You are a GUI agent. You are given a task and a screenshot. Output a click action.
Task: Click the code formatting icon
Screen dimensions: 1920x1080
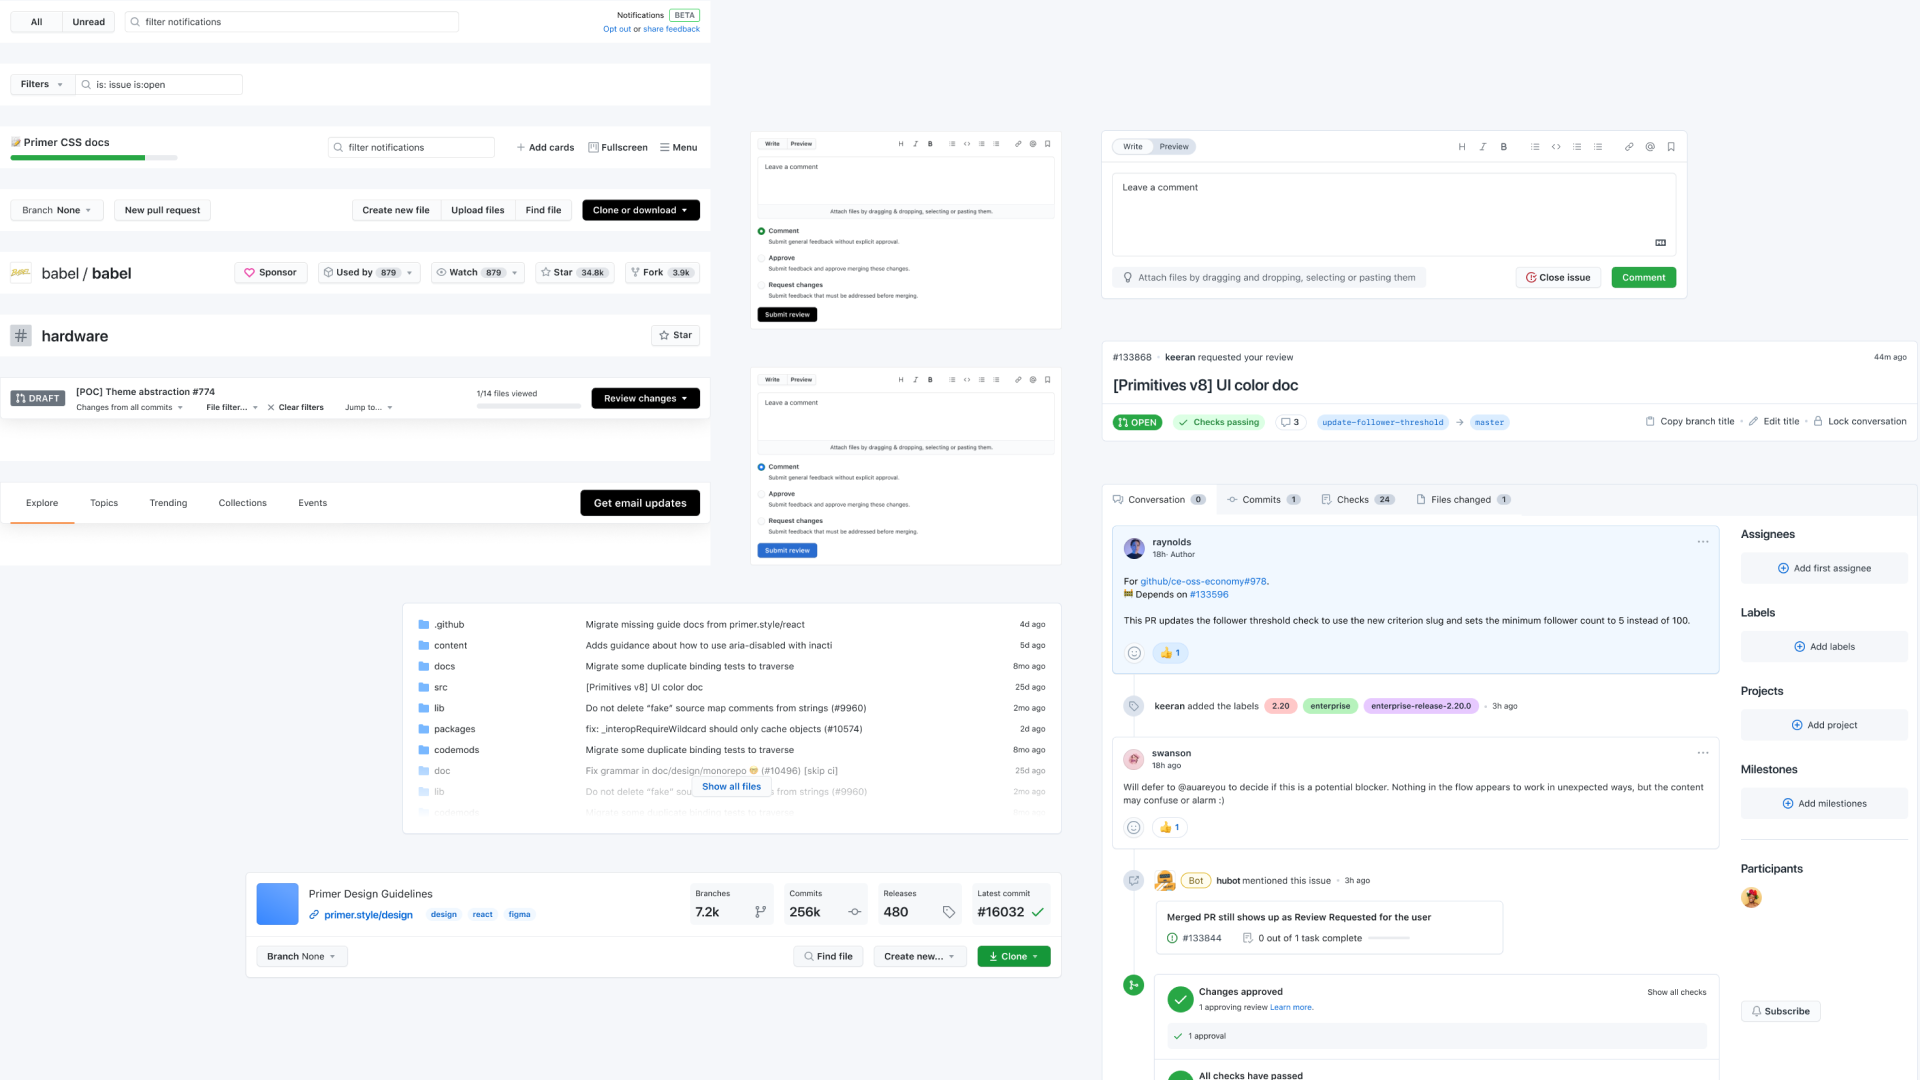[1556, 146]
